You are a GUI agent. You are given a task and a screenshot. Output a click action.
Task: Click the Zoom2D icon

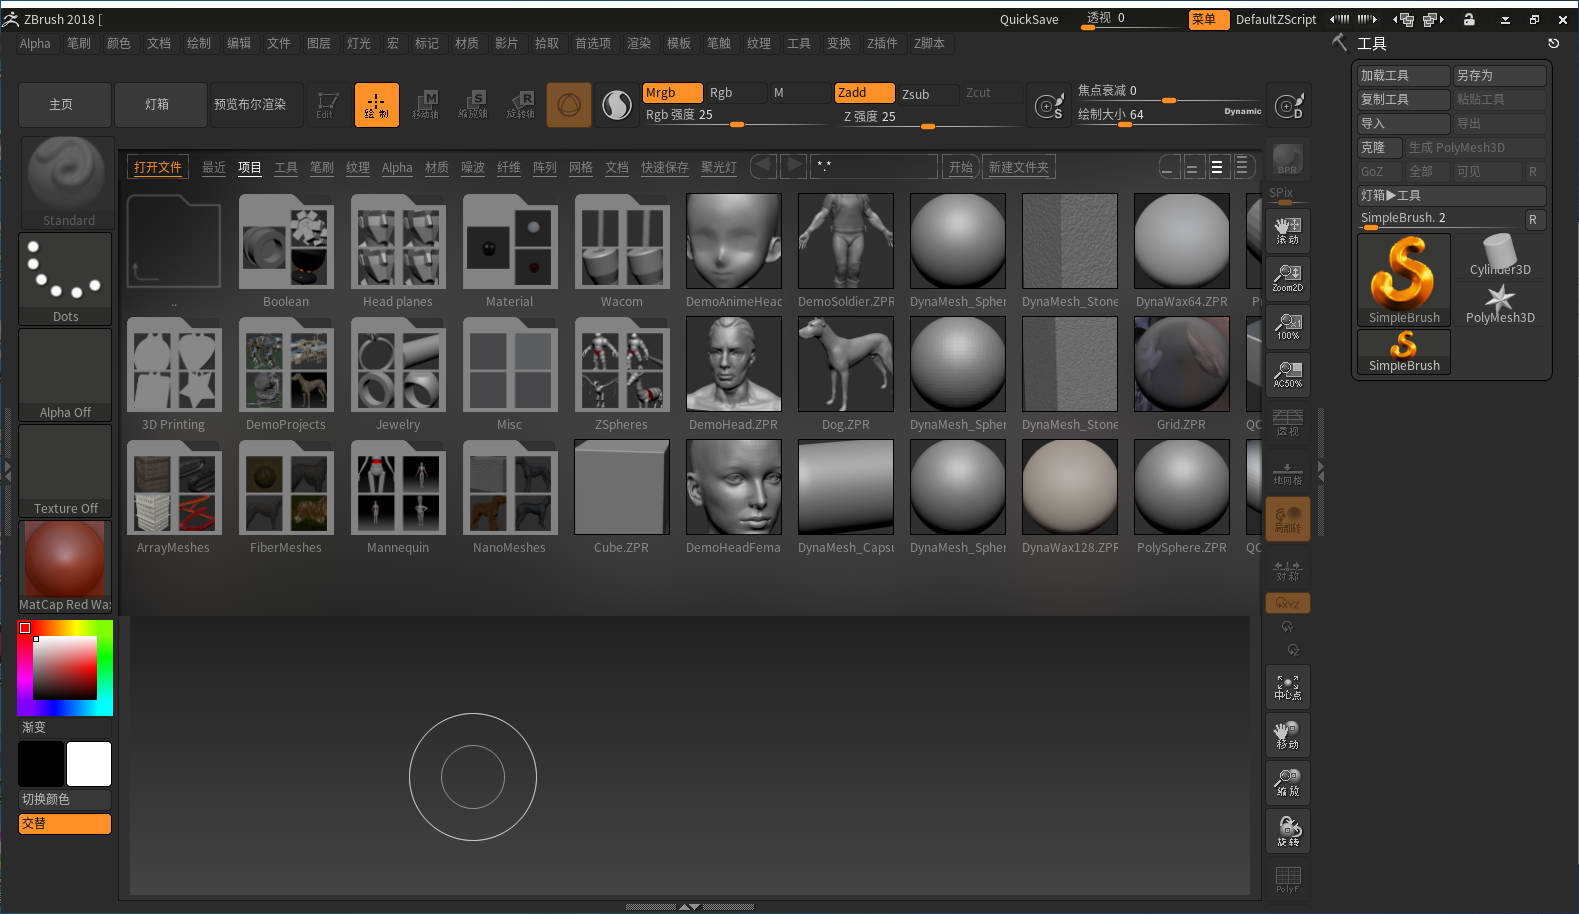click(1288, 279)
